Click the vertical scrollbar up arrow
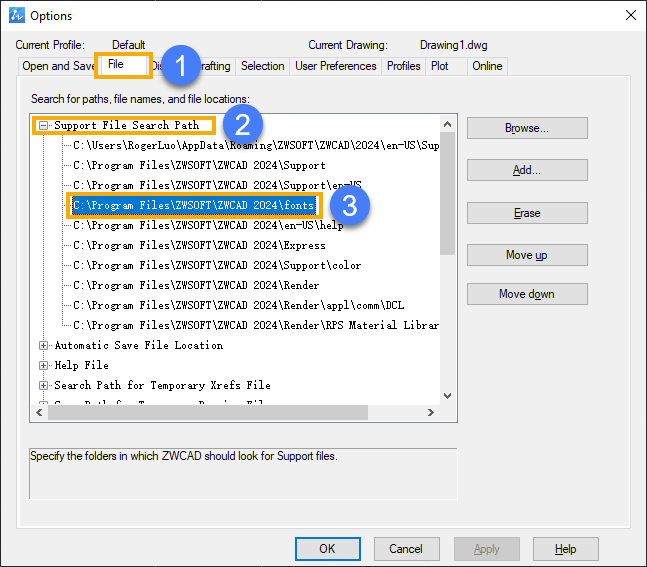The width and height of the screenshot is (647, 567). [448, 124]
